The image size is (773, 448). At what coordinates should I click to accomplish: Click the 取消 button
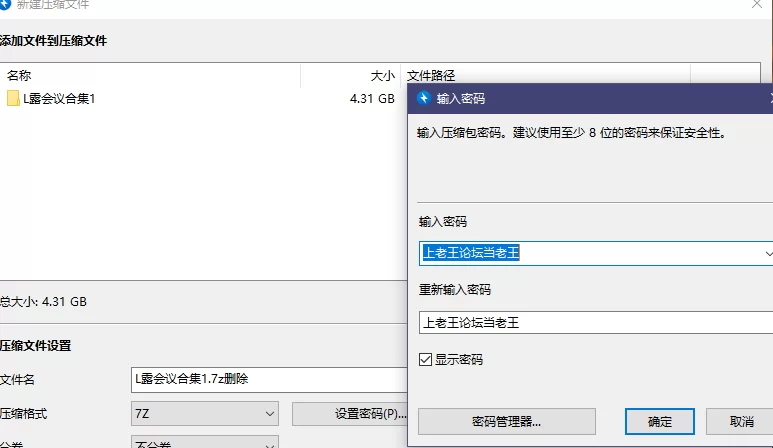pyautogui.click(x=741, y=421)
